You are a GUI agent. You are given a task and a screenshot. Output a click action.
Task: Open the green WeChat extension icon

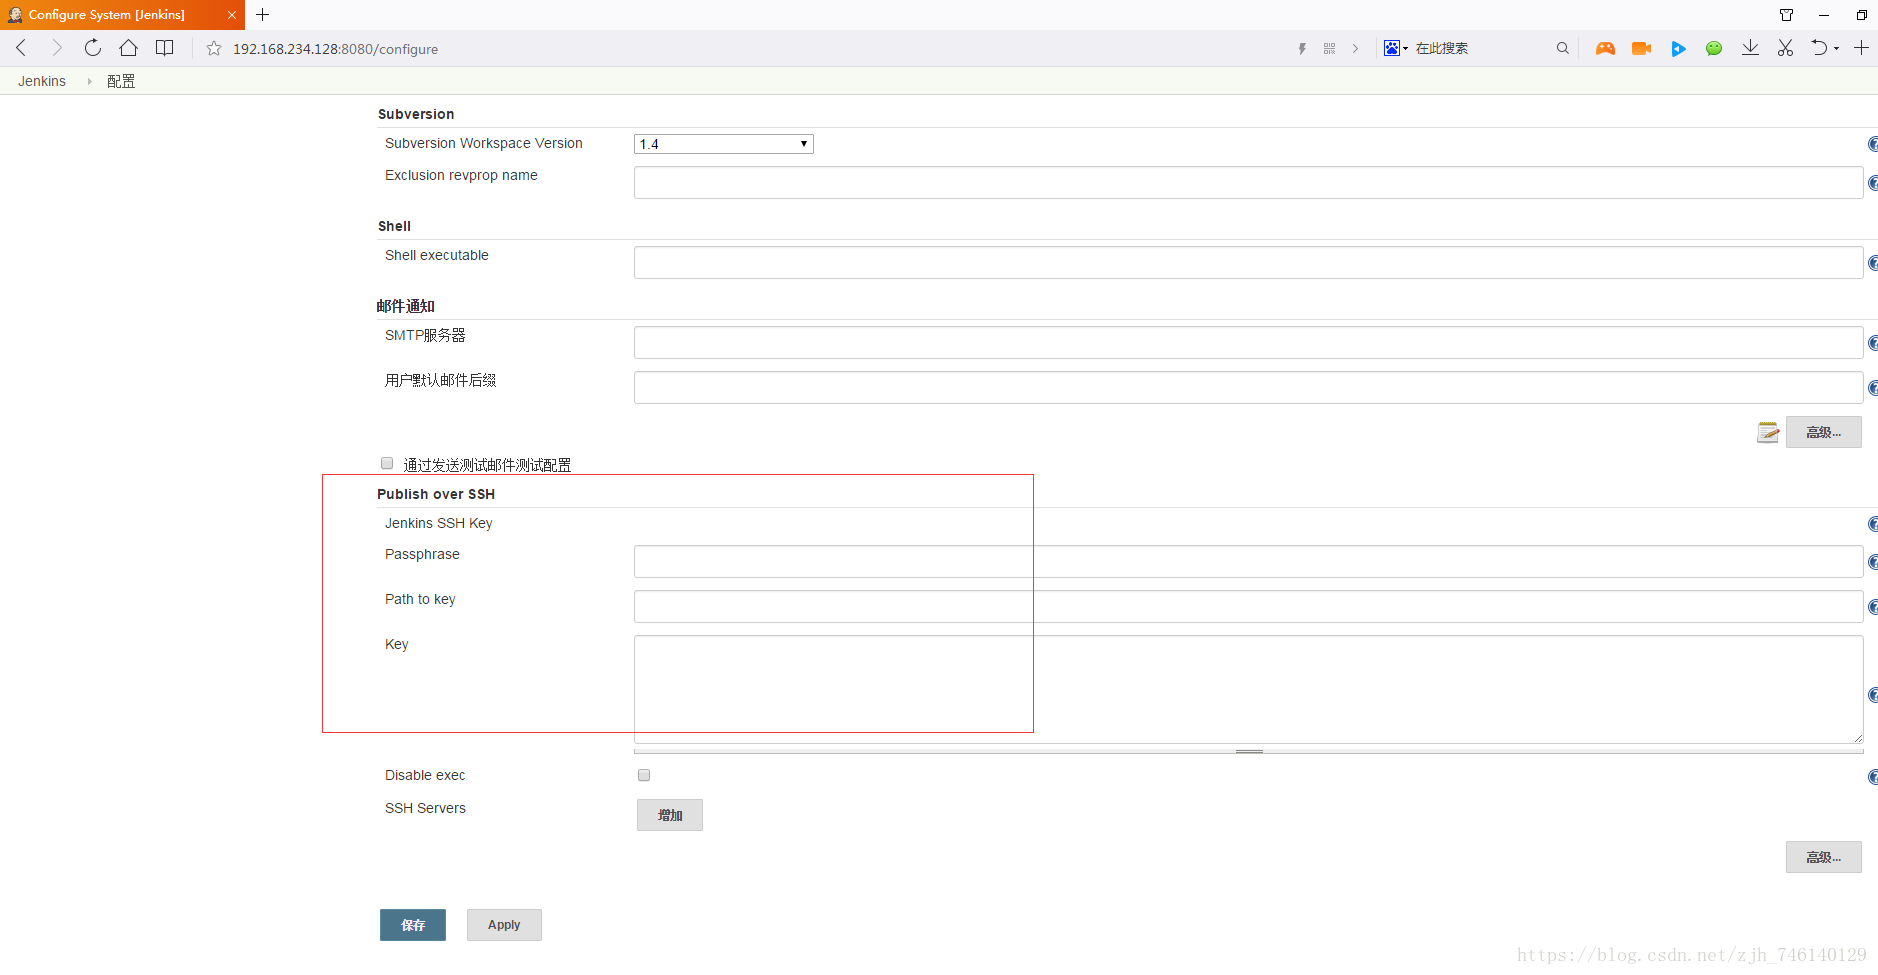tap(1714, 48)
